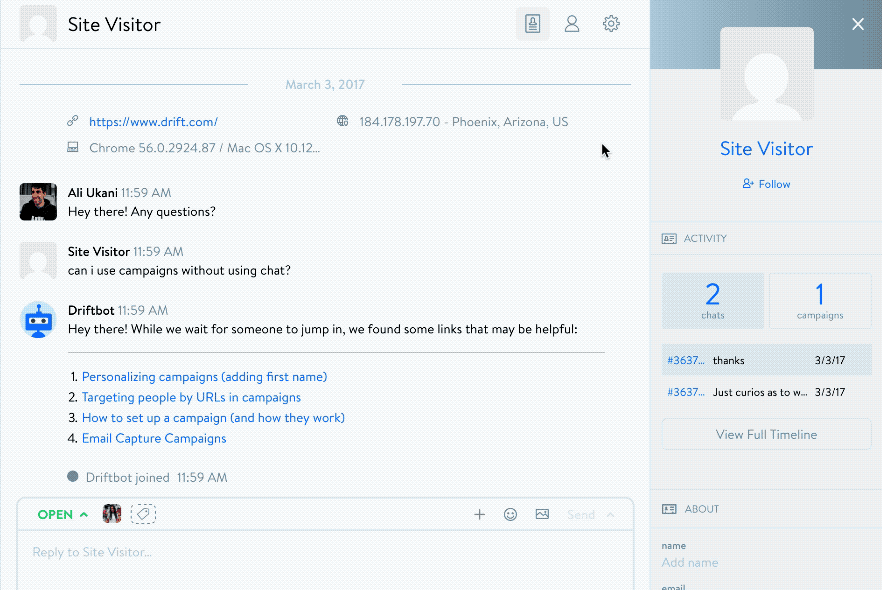Select the 2 chats activity tab
Viewport: 882px width, 590px height.
click(x=713, y=301)
